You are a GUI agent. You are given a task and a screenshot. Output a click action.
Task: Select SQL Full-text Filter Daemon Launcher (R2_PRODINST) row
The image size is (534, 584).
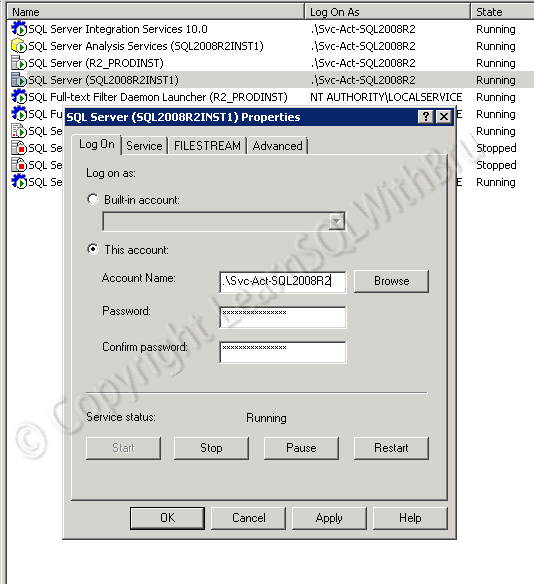pyautogui.click(x=270, y=97)
